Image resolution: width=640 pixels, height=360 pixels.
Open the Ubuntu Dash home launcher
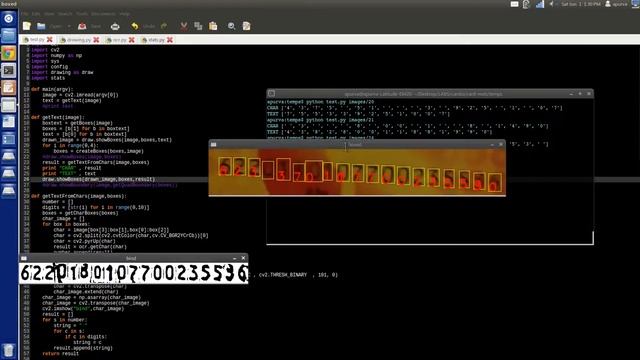point(9,18)
